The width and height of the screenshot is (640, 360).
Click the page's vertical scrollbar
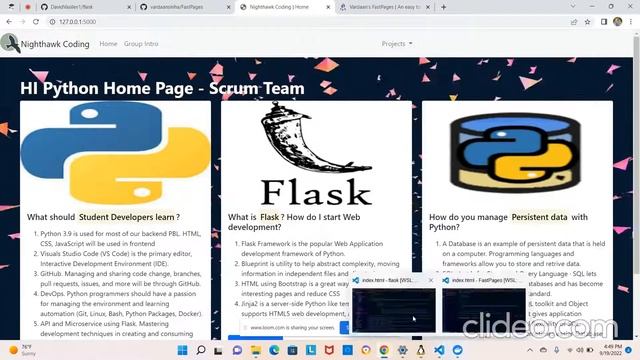636,155
